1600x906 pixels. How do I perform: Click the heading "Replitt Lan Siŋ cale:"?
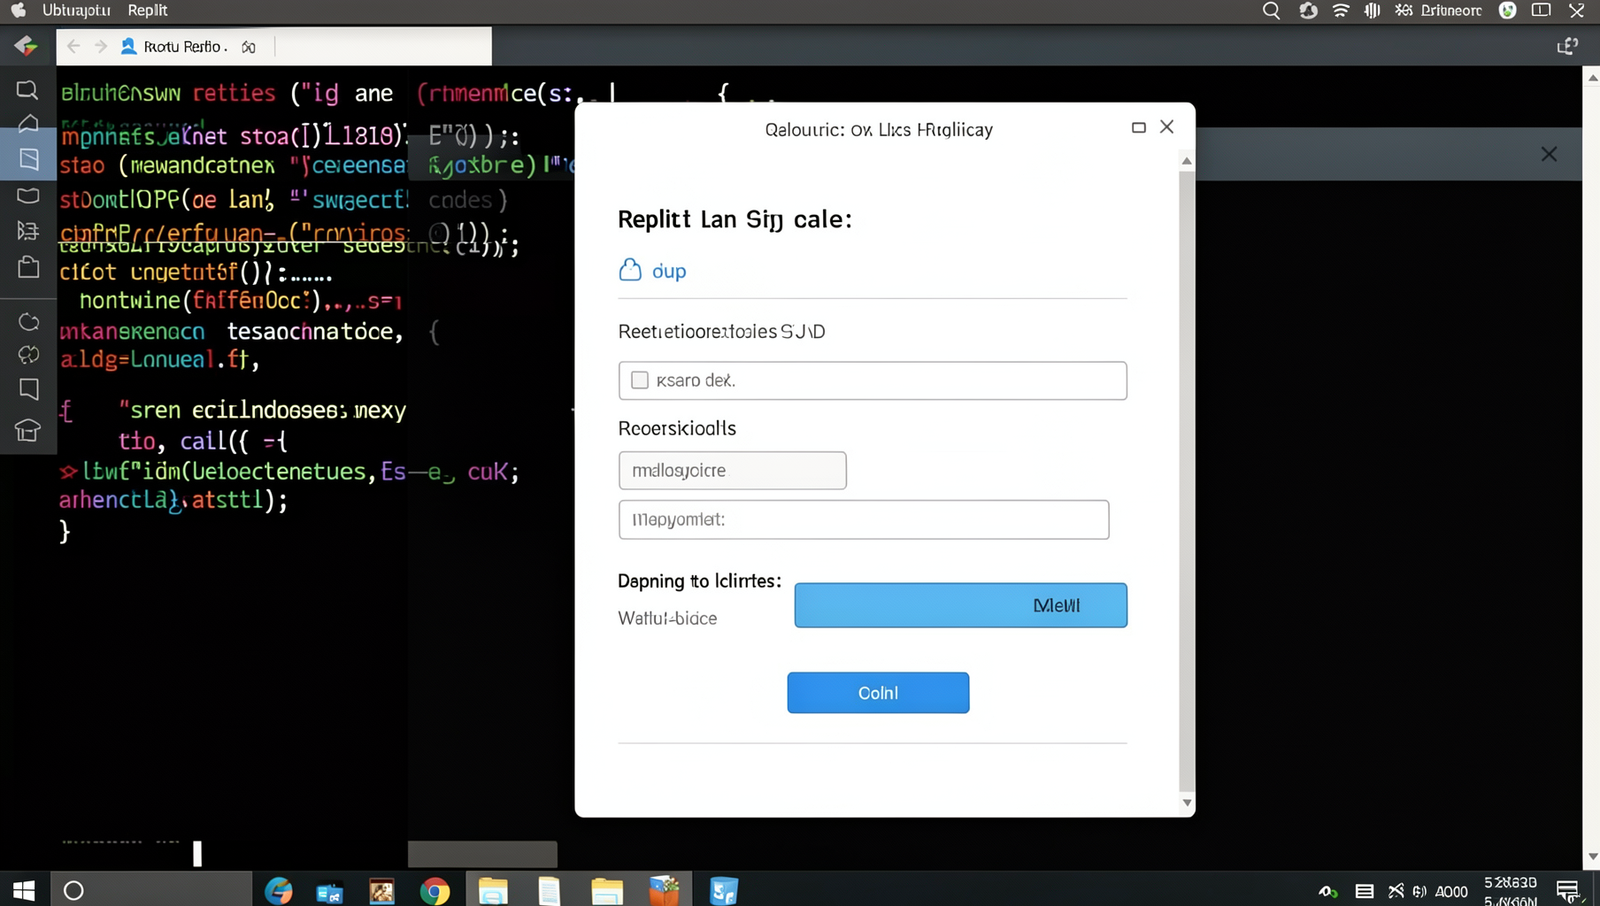coord(735,220)
